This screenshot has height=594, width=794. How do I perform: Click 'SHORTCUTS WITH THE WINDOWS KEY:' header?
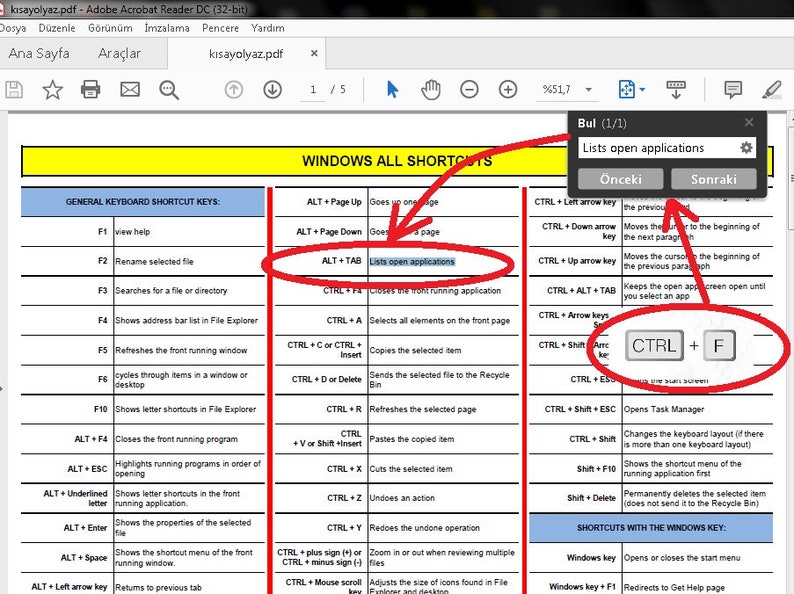point(651,528)
